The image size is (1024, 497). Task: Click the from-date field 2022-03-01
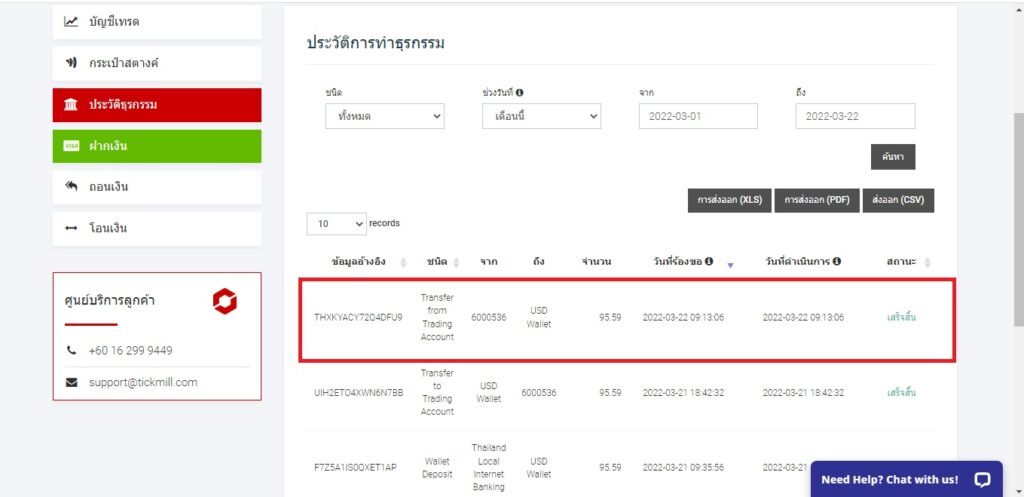[x=698, y=117]
